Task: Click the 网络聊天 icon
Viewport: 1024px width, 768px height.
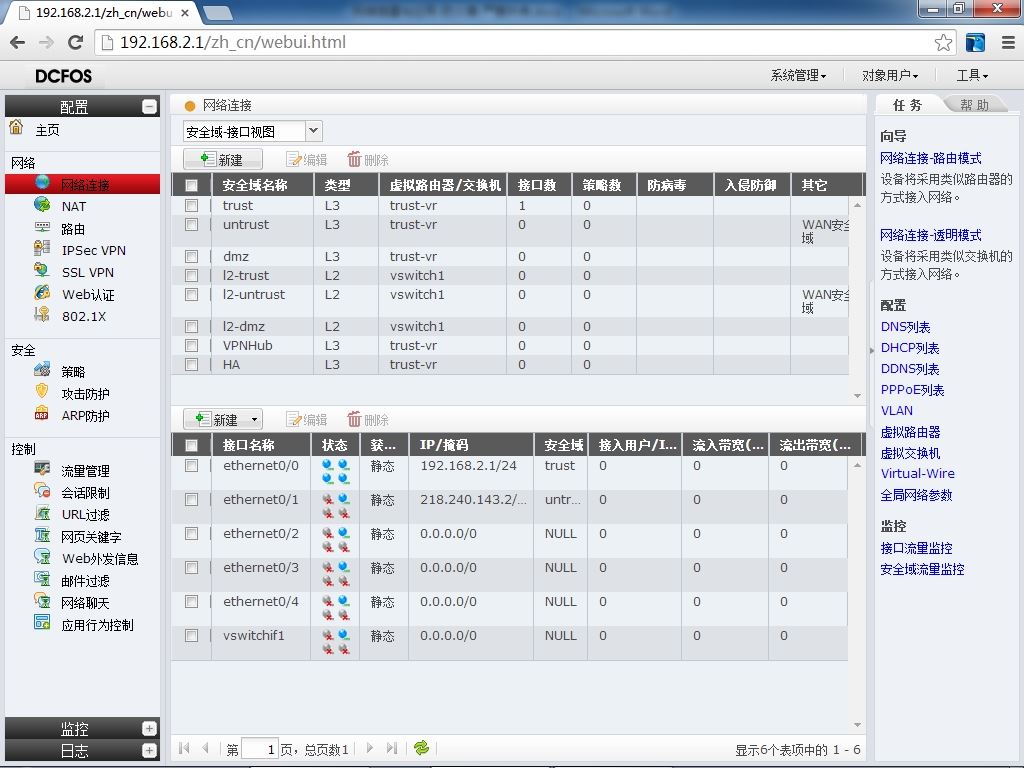Action: 42,601
